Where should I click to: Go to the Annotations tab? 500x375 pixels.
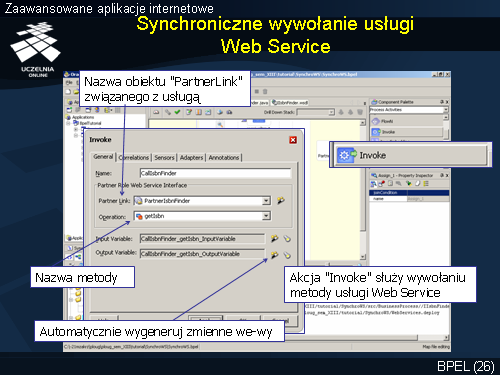(224, 157)
